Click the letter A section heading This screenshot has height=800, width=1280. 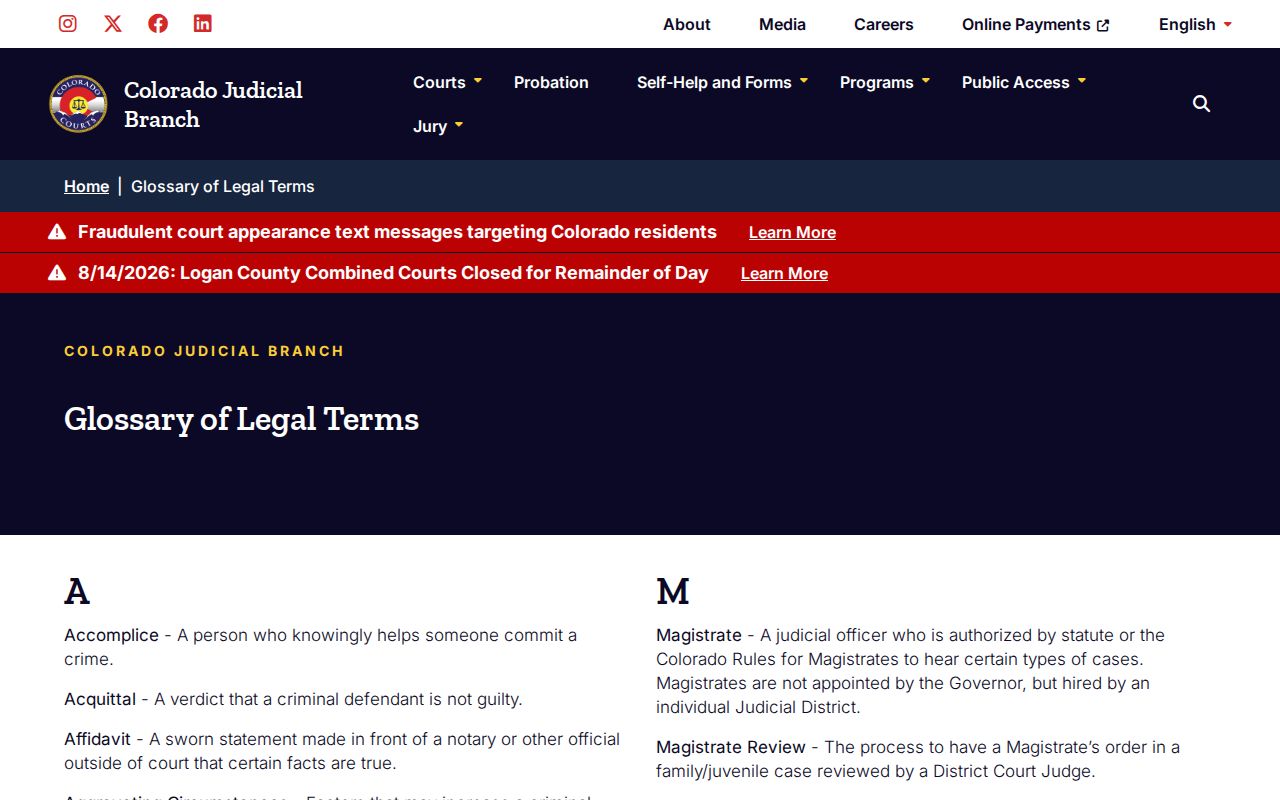(77, 592)
